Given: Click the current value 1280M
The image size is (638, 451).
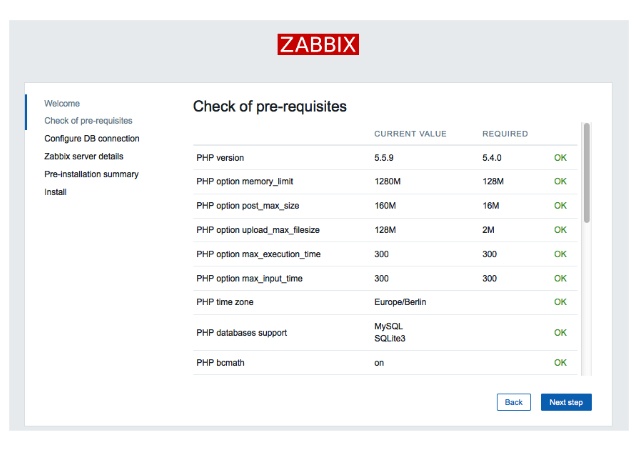Looking at the screenshot, I should (387, 182).
